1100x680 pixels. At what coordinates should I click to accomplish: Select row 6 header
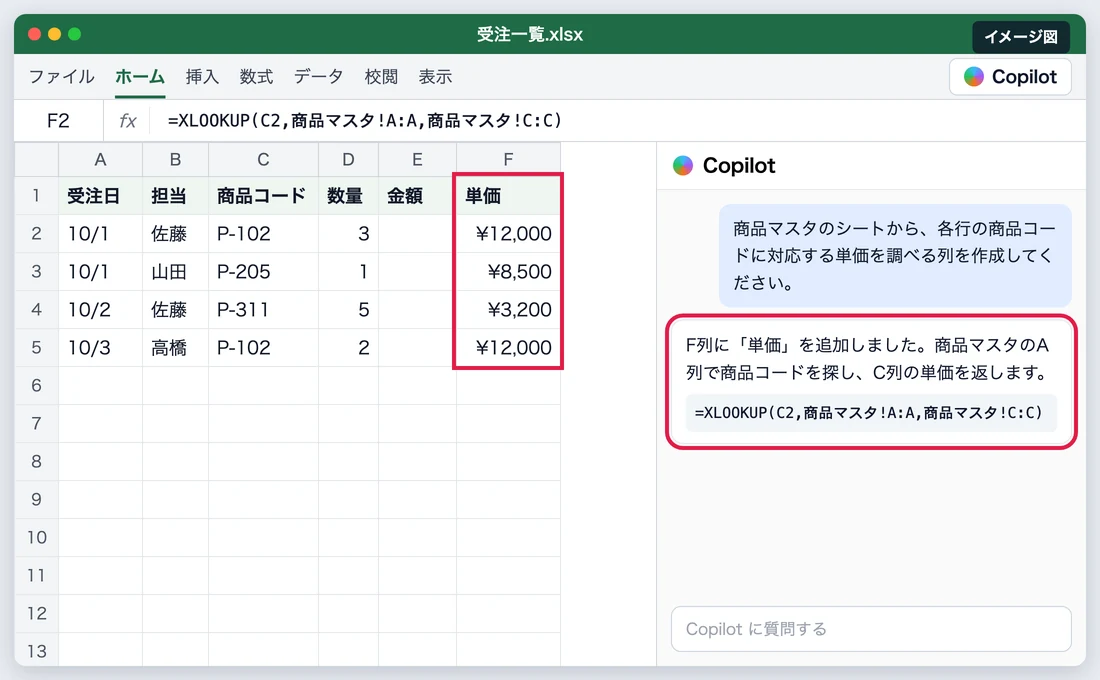point(36,385)
